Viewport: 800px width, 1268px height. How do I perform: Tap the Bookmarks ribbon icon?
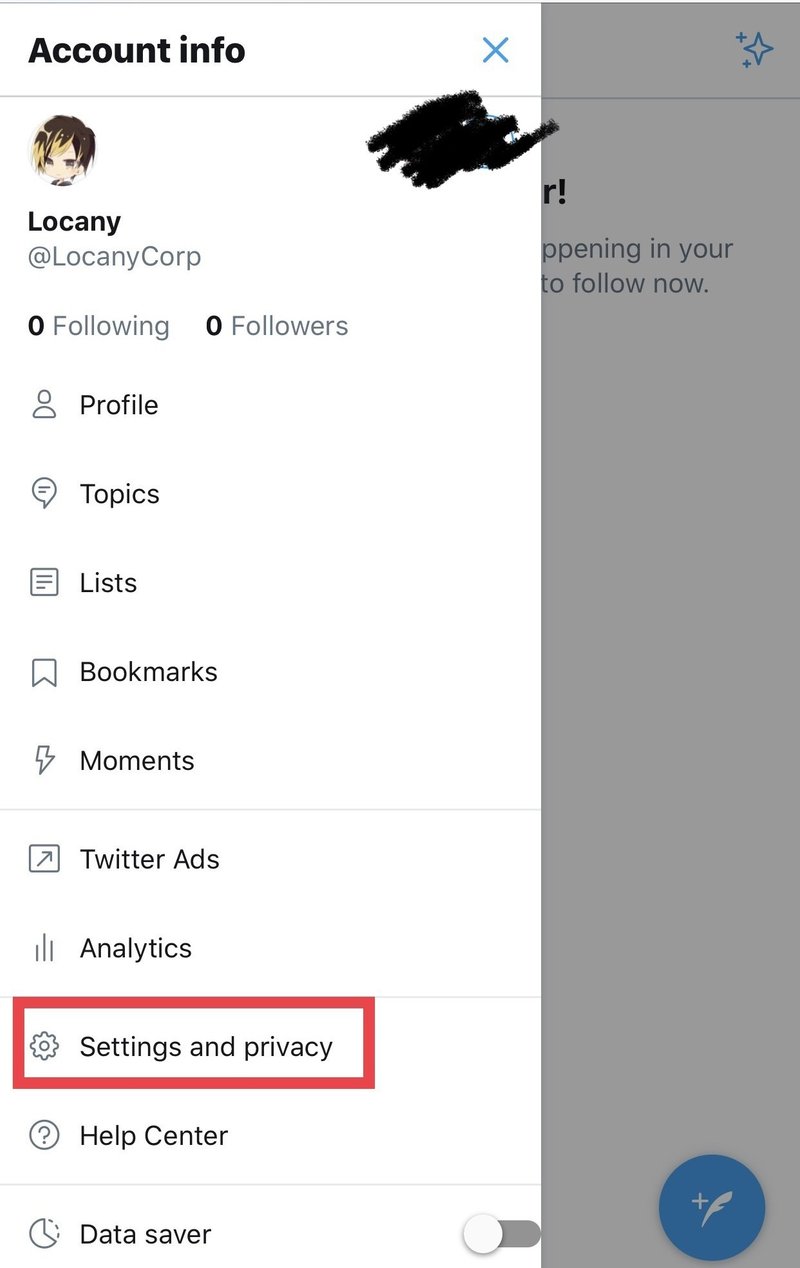click(x=44, y=672)
